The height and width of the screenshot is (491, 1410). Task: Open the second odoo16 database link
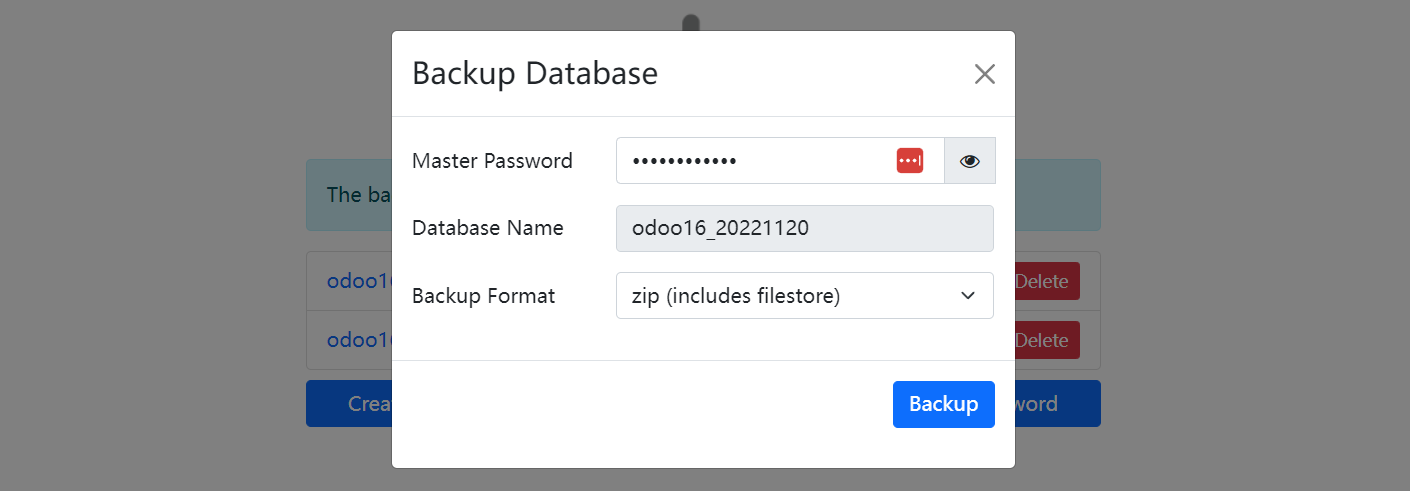pos(357,340)
